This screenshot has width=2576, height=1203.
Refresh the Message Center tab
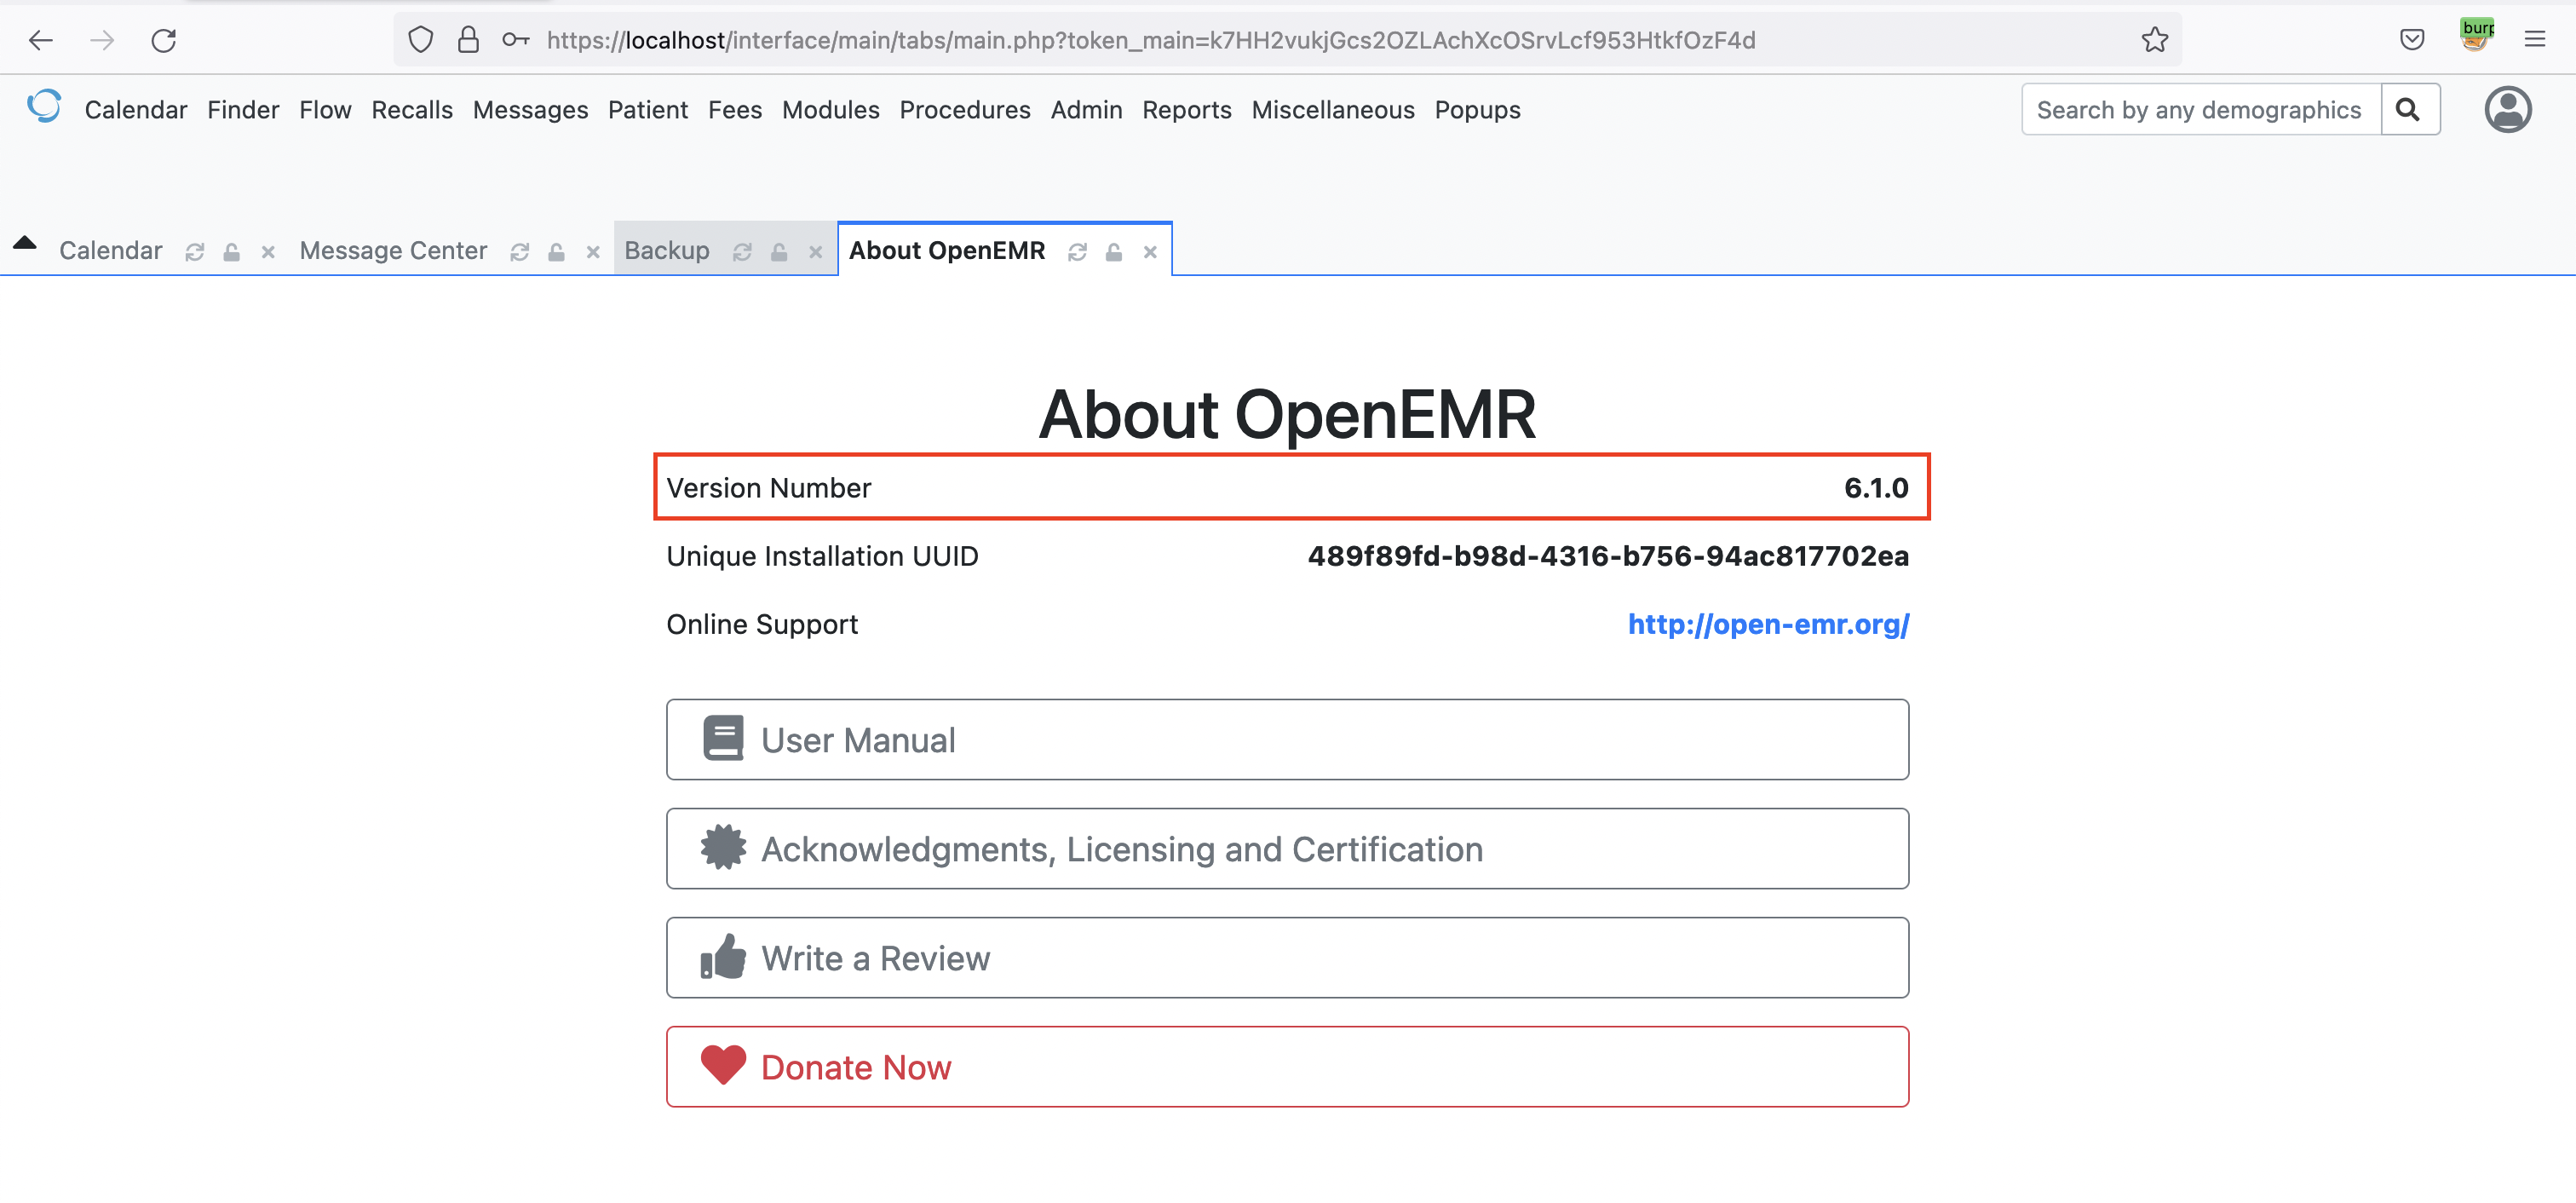point(519,252)
